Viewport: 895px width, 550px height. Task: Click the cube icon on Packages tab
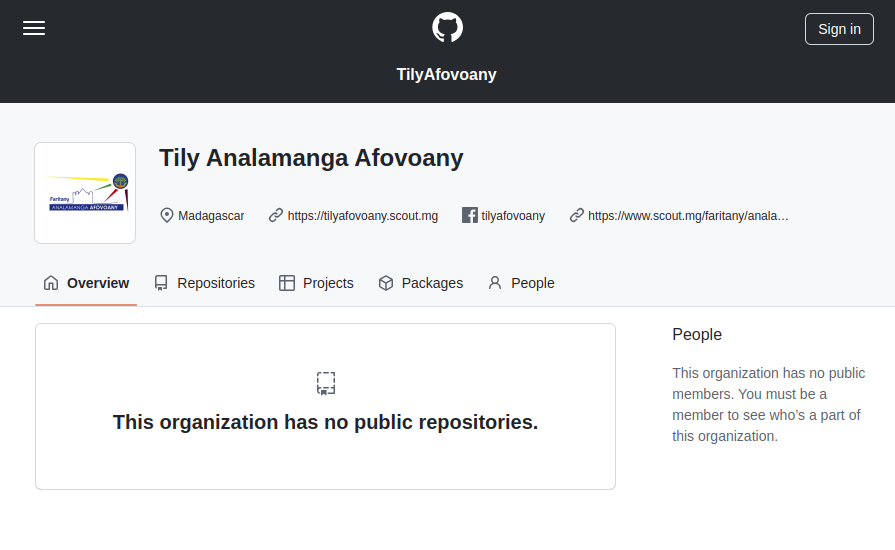pyautogui.click(x=386, y=283)
